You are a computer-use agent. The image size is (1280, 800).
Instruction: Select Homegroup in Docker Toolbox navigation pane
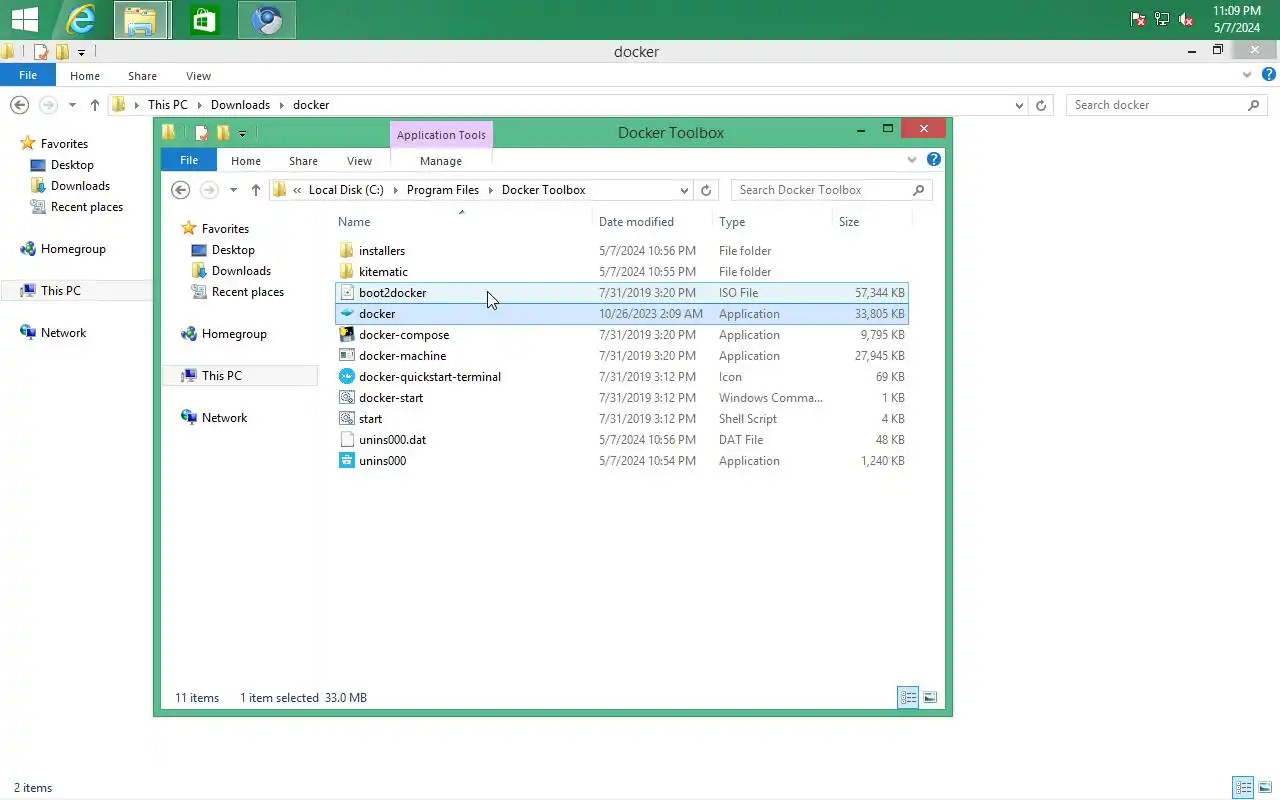tap(234, 334)
